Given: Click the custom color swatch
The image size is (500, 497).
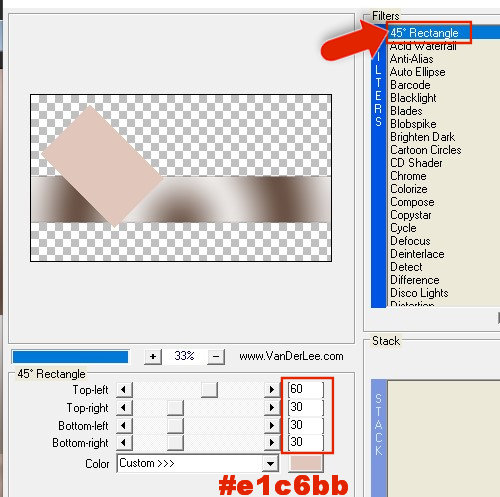Looking at the screenshot, I should click(306, 463).
